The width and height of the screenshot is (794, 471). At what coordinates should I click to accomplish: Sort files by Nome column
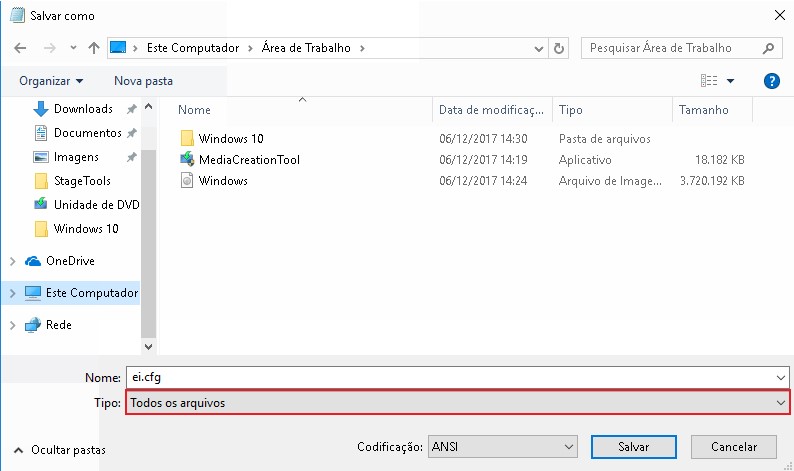click(194, 110)
